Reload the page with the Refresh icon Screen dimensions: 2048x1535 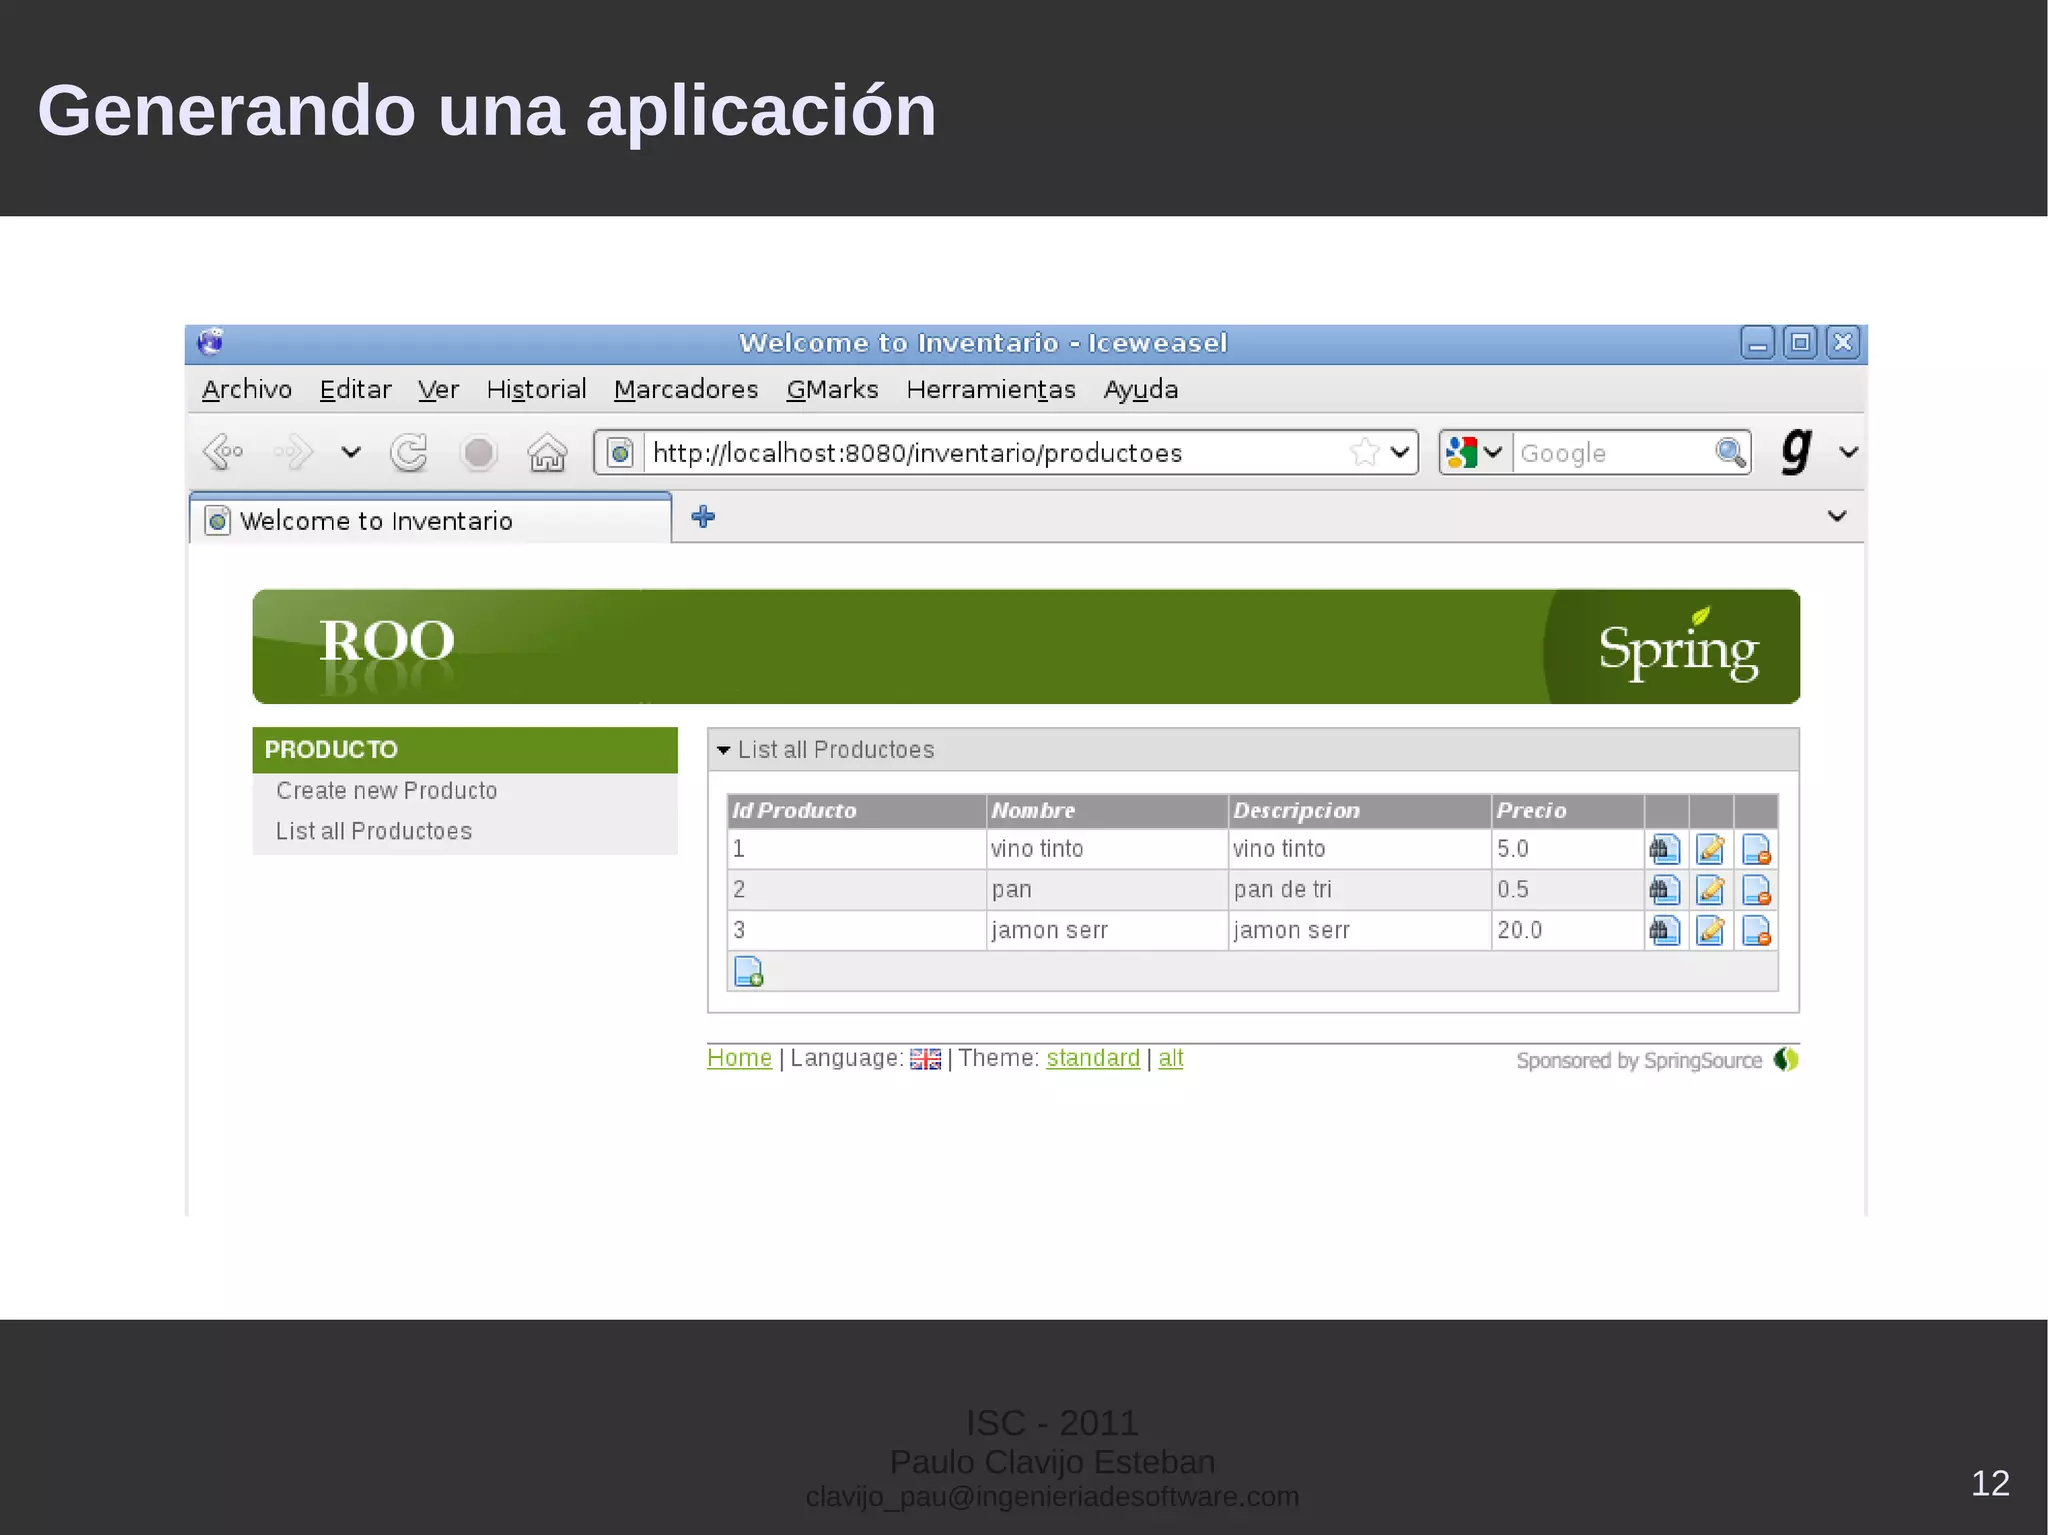[409, 453]
